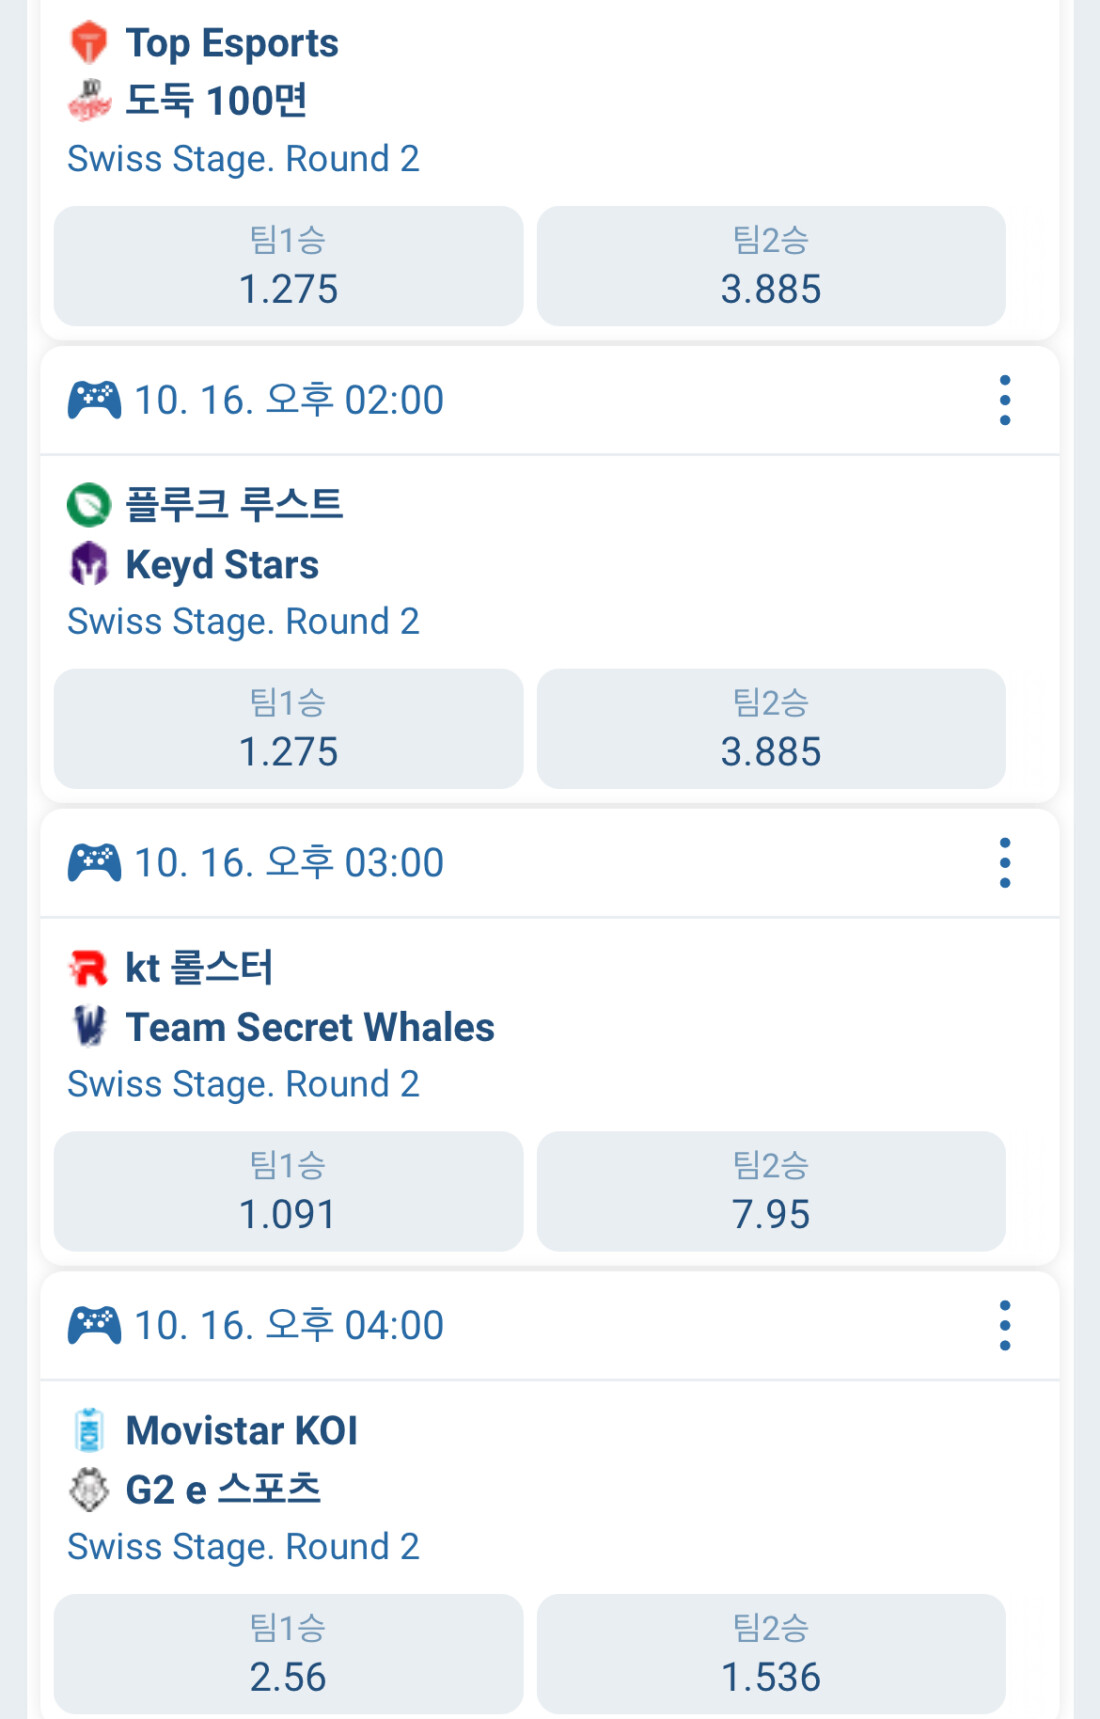Open the Team Secret Whales match name

(x=310, y=1027)
